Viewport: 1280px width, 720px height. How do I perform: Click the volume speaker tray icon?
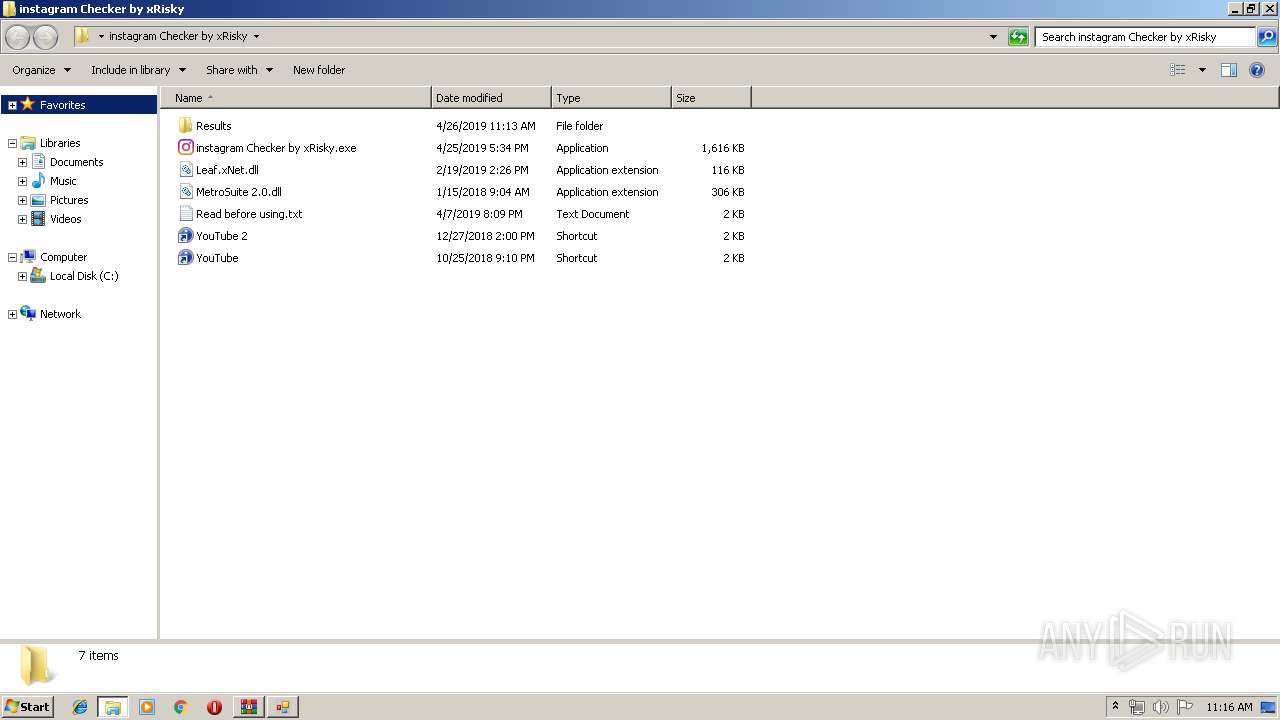click(1161, 707)
